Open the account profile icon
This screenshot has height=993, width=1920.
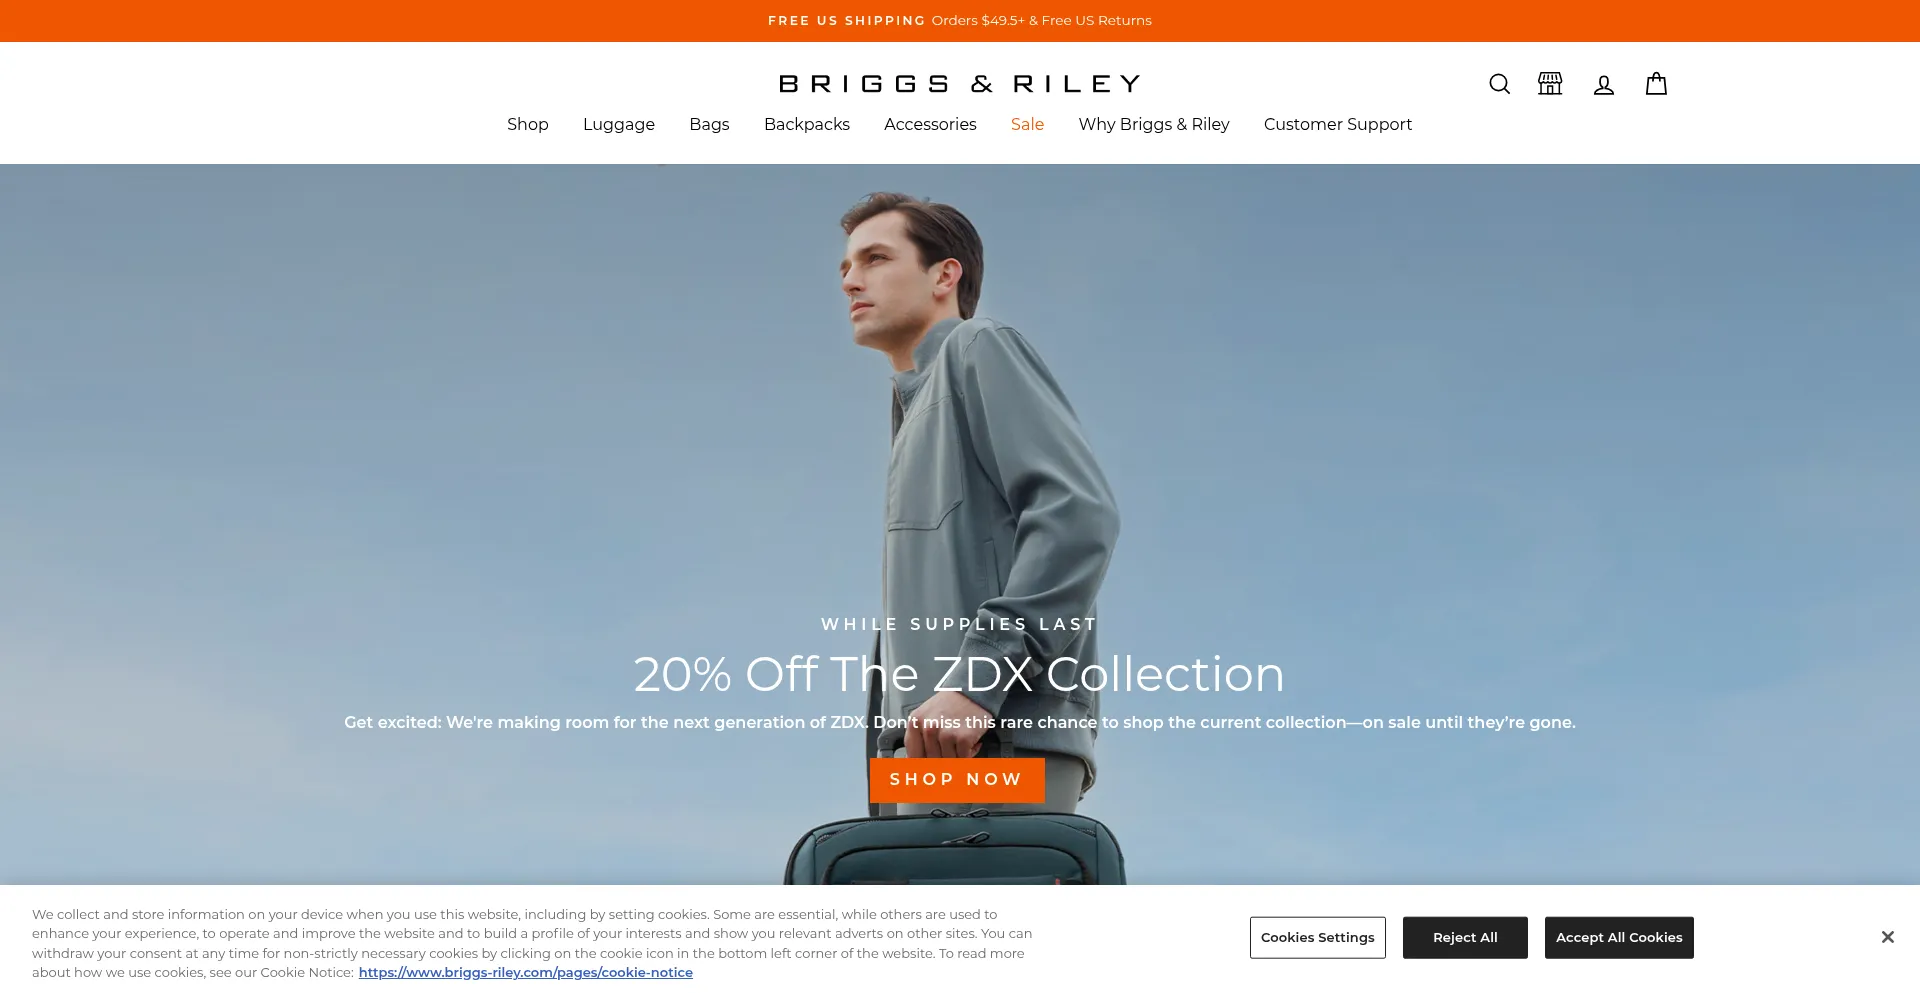(1604, 85)
